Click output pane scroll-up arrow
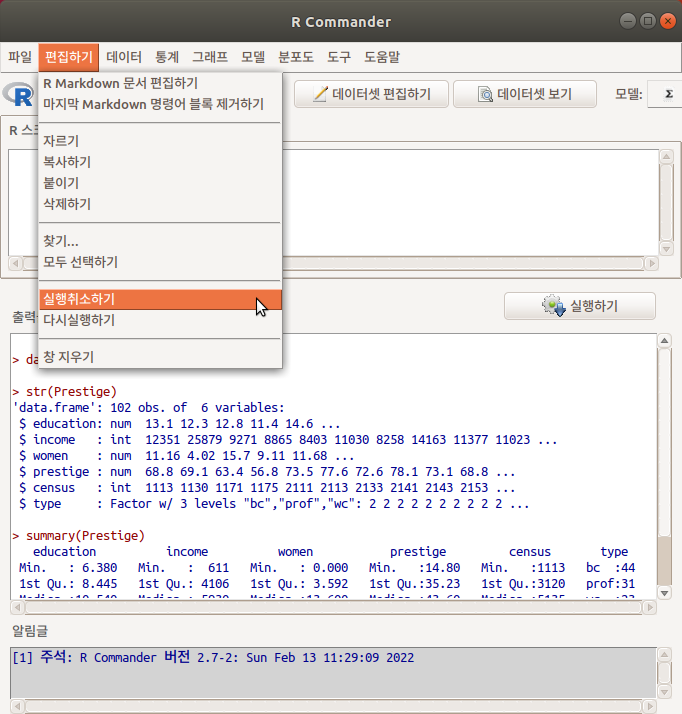This screenshot has height=714, width=682. click(665, 341)
